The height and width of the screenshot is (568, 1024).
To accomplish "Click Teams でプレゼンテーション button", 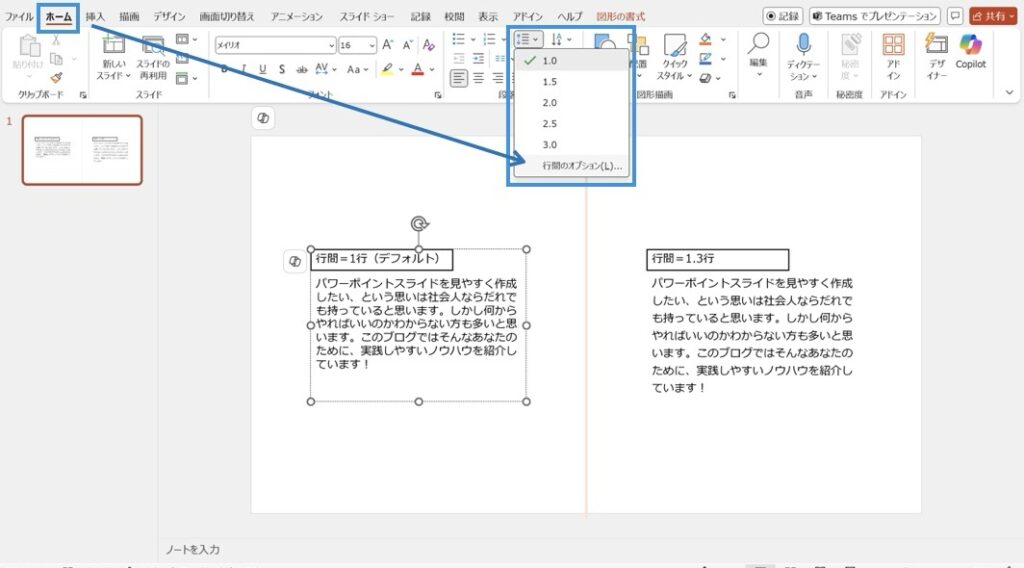I will [874, 16].
